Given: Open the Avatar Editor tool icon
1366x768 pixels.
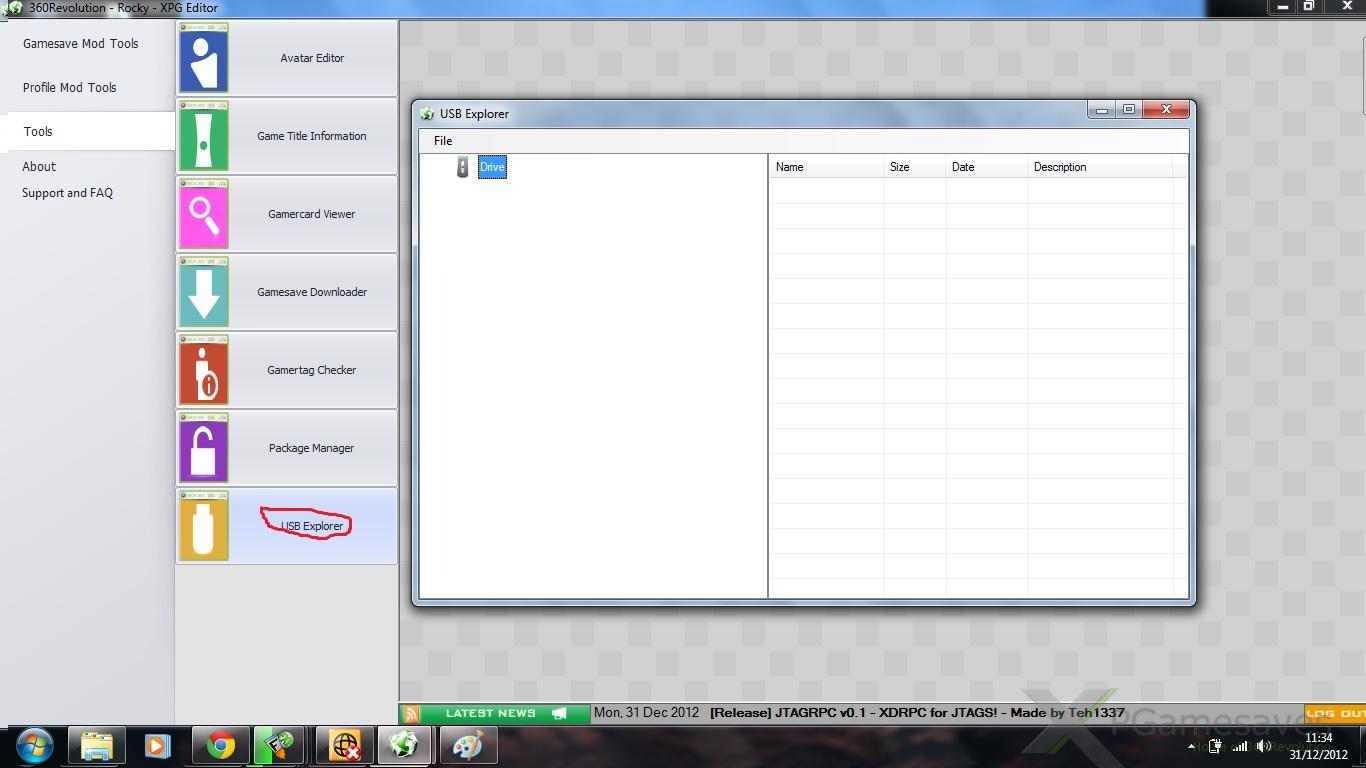Looking at the screenshot, I should click(204, 59).
